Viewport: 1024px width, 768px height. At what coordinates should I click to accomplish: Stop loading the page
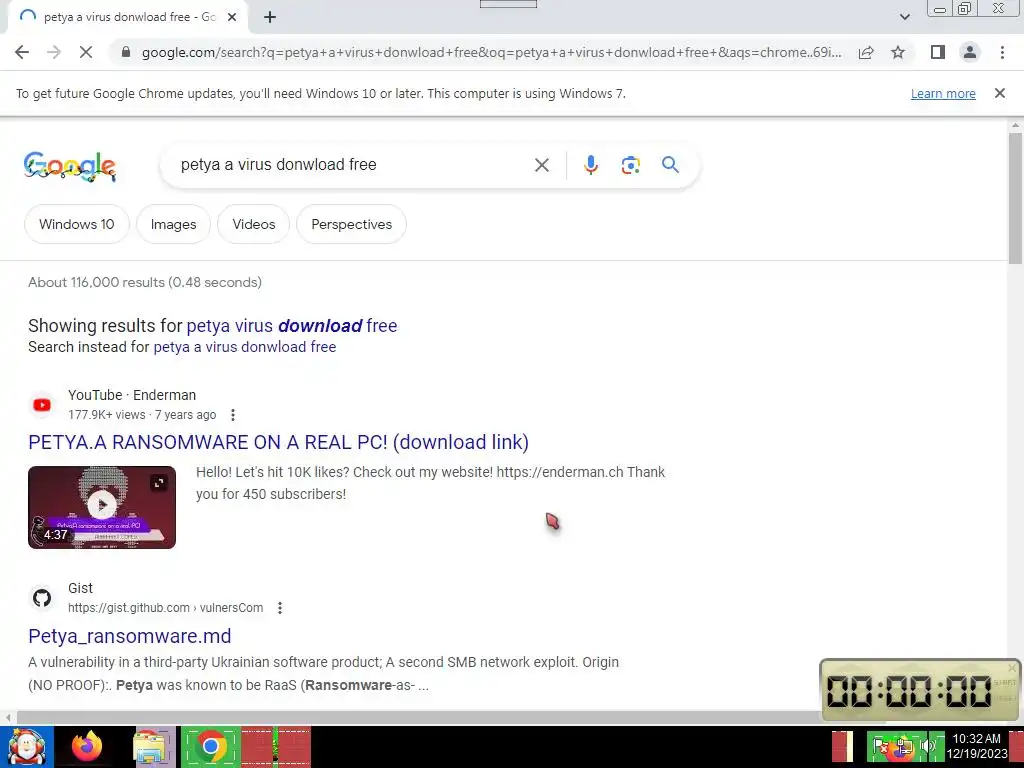click(x=86, y=52)
